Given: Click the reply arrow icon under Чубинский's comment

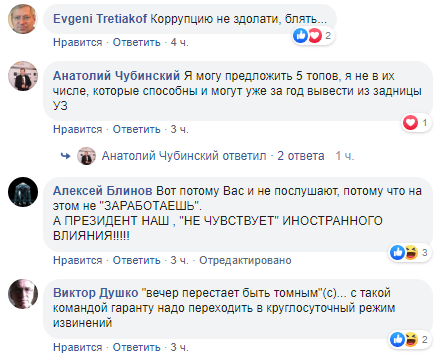Looking at the screenshot, I should click(x=66, y=156).
